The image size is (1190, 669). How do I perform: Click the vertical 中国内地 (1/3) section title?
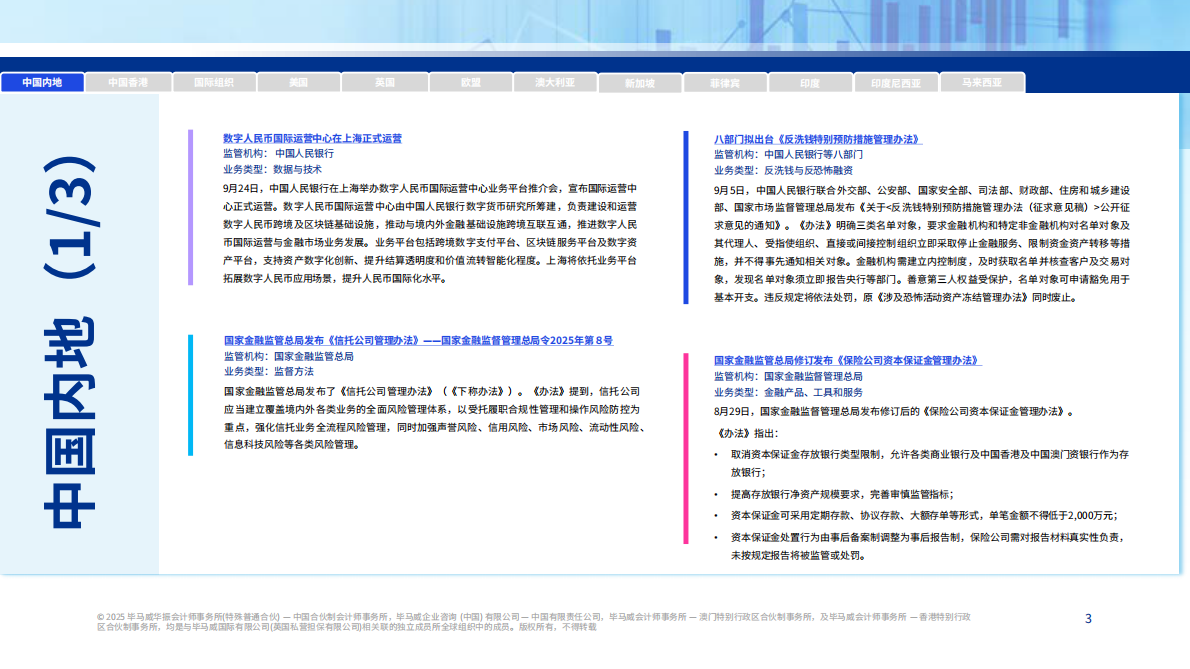(70, 340)
